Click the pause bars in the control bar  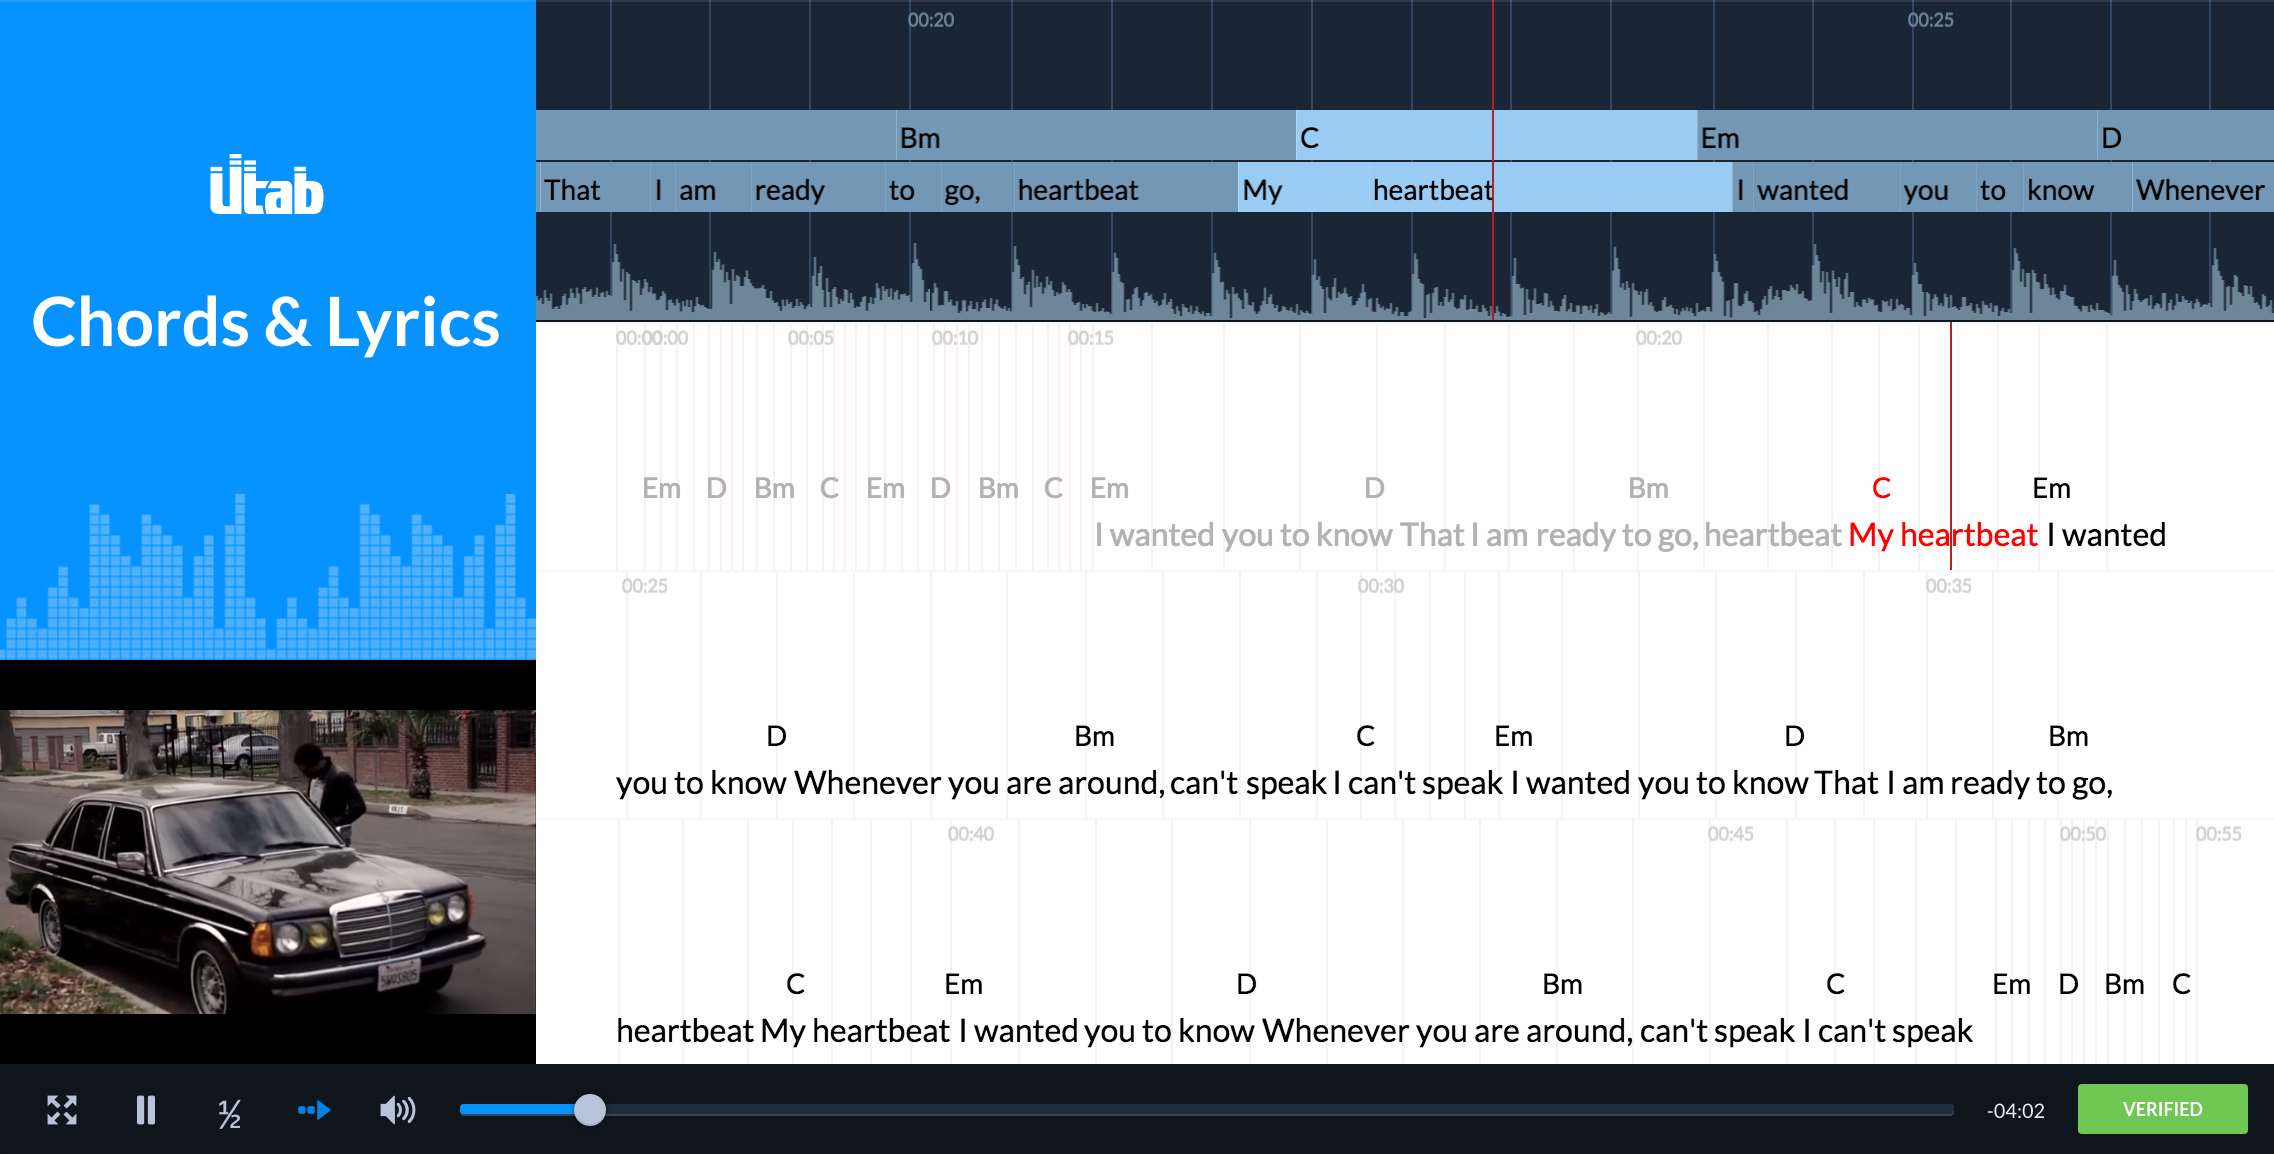tap(145, 1109)
